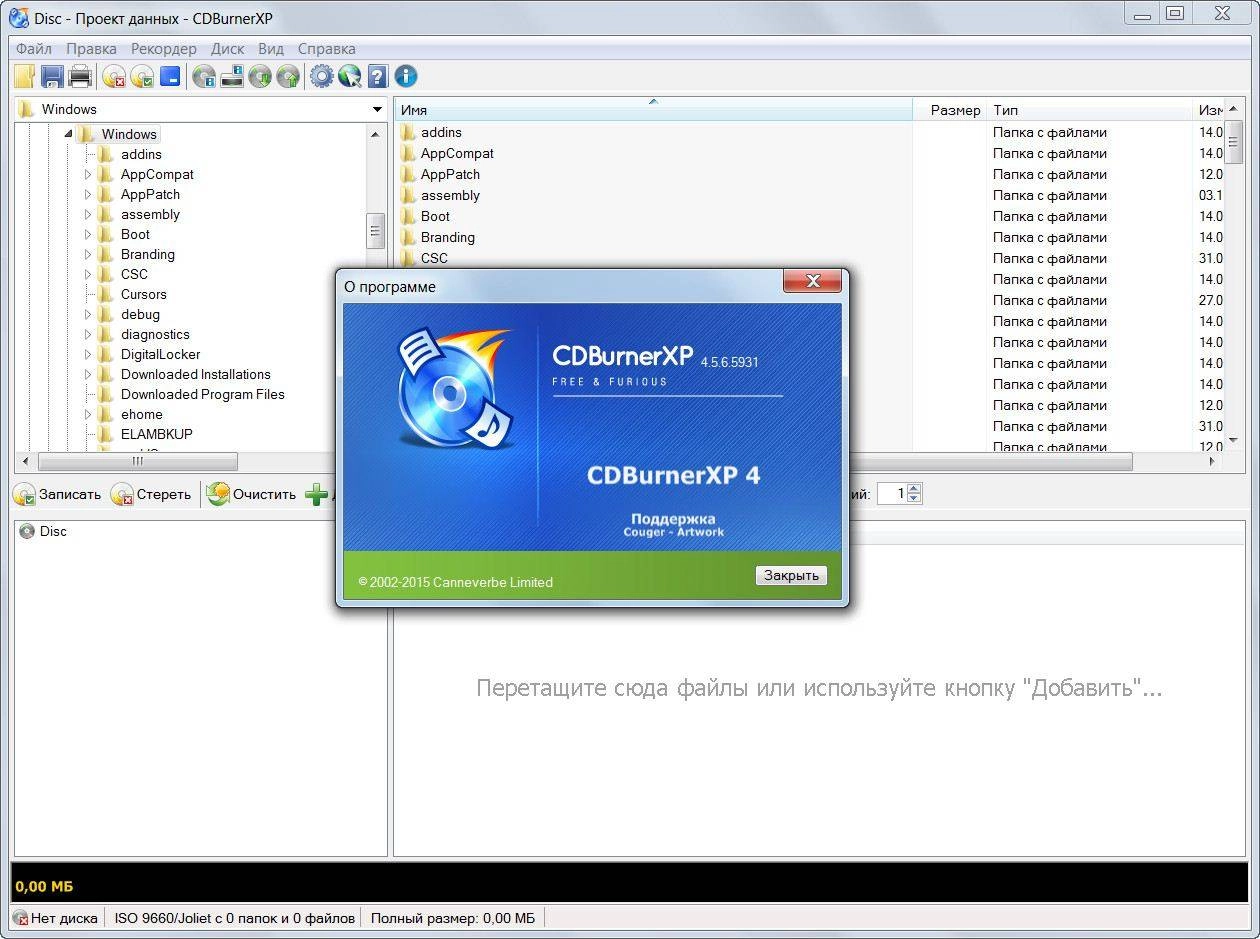Open the Справка menu
Screen dimensions: 1260x939
[327, 48]
